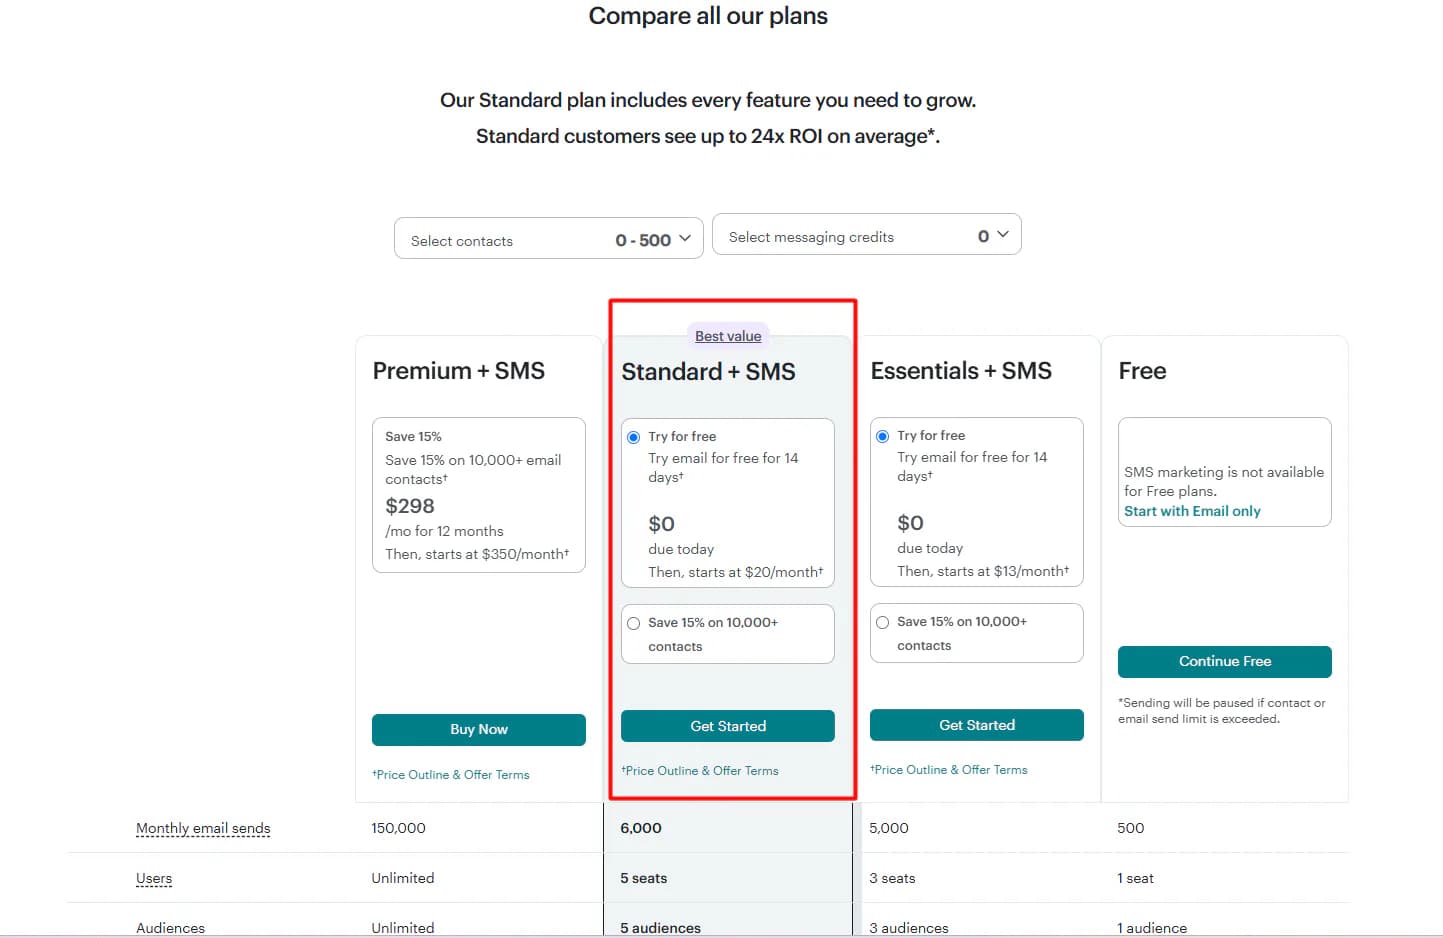
Task: Click the Continue Free button
Action: point(1225,662)
